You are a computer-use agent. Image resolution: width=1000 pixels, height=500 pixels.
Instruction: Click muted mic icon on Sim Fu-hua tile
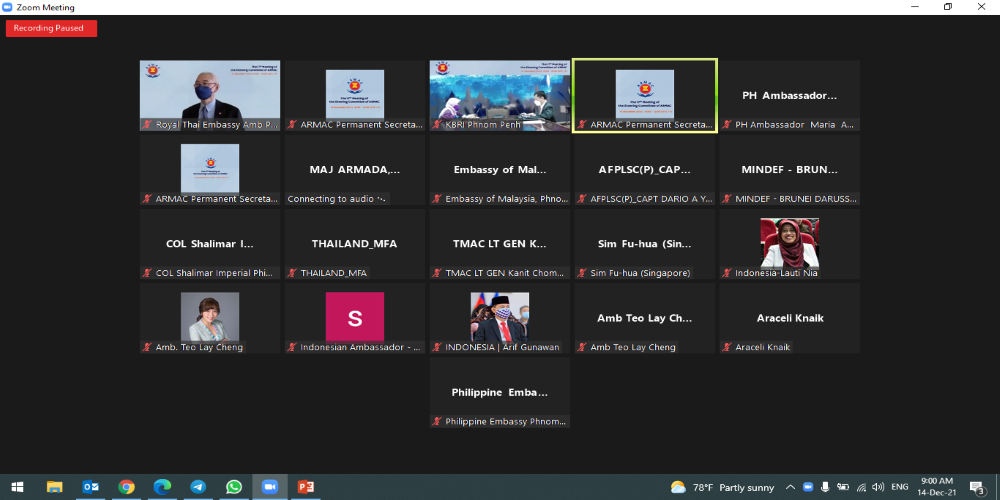click(x=582, y=272)
